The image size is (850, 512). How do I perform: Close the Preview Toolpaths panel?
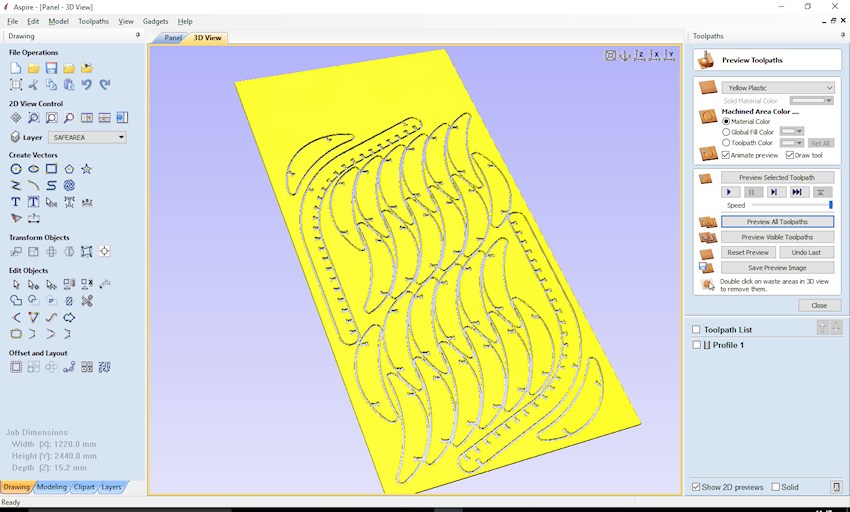(x=819, y=305)
